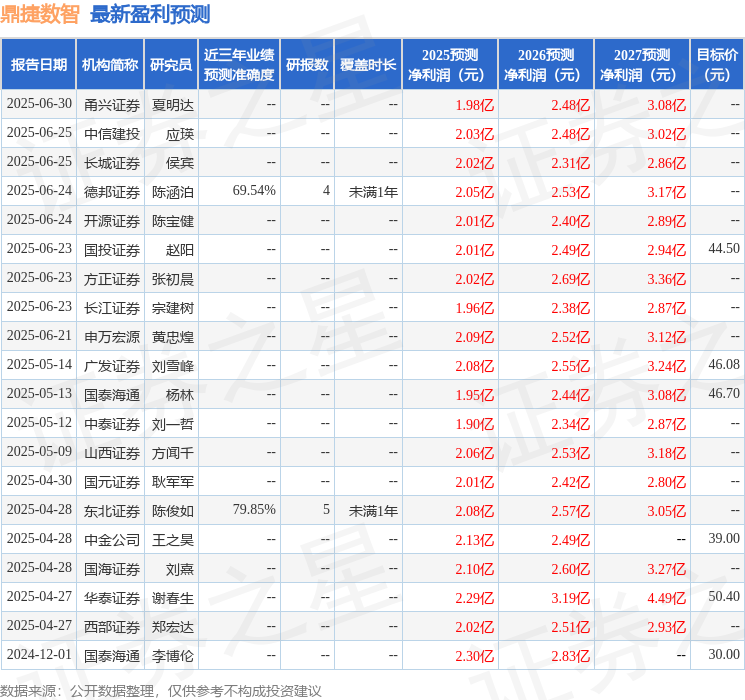
Task: Click accuracy value 79.85%
Action: coord(254,510)
